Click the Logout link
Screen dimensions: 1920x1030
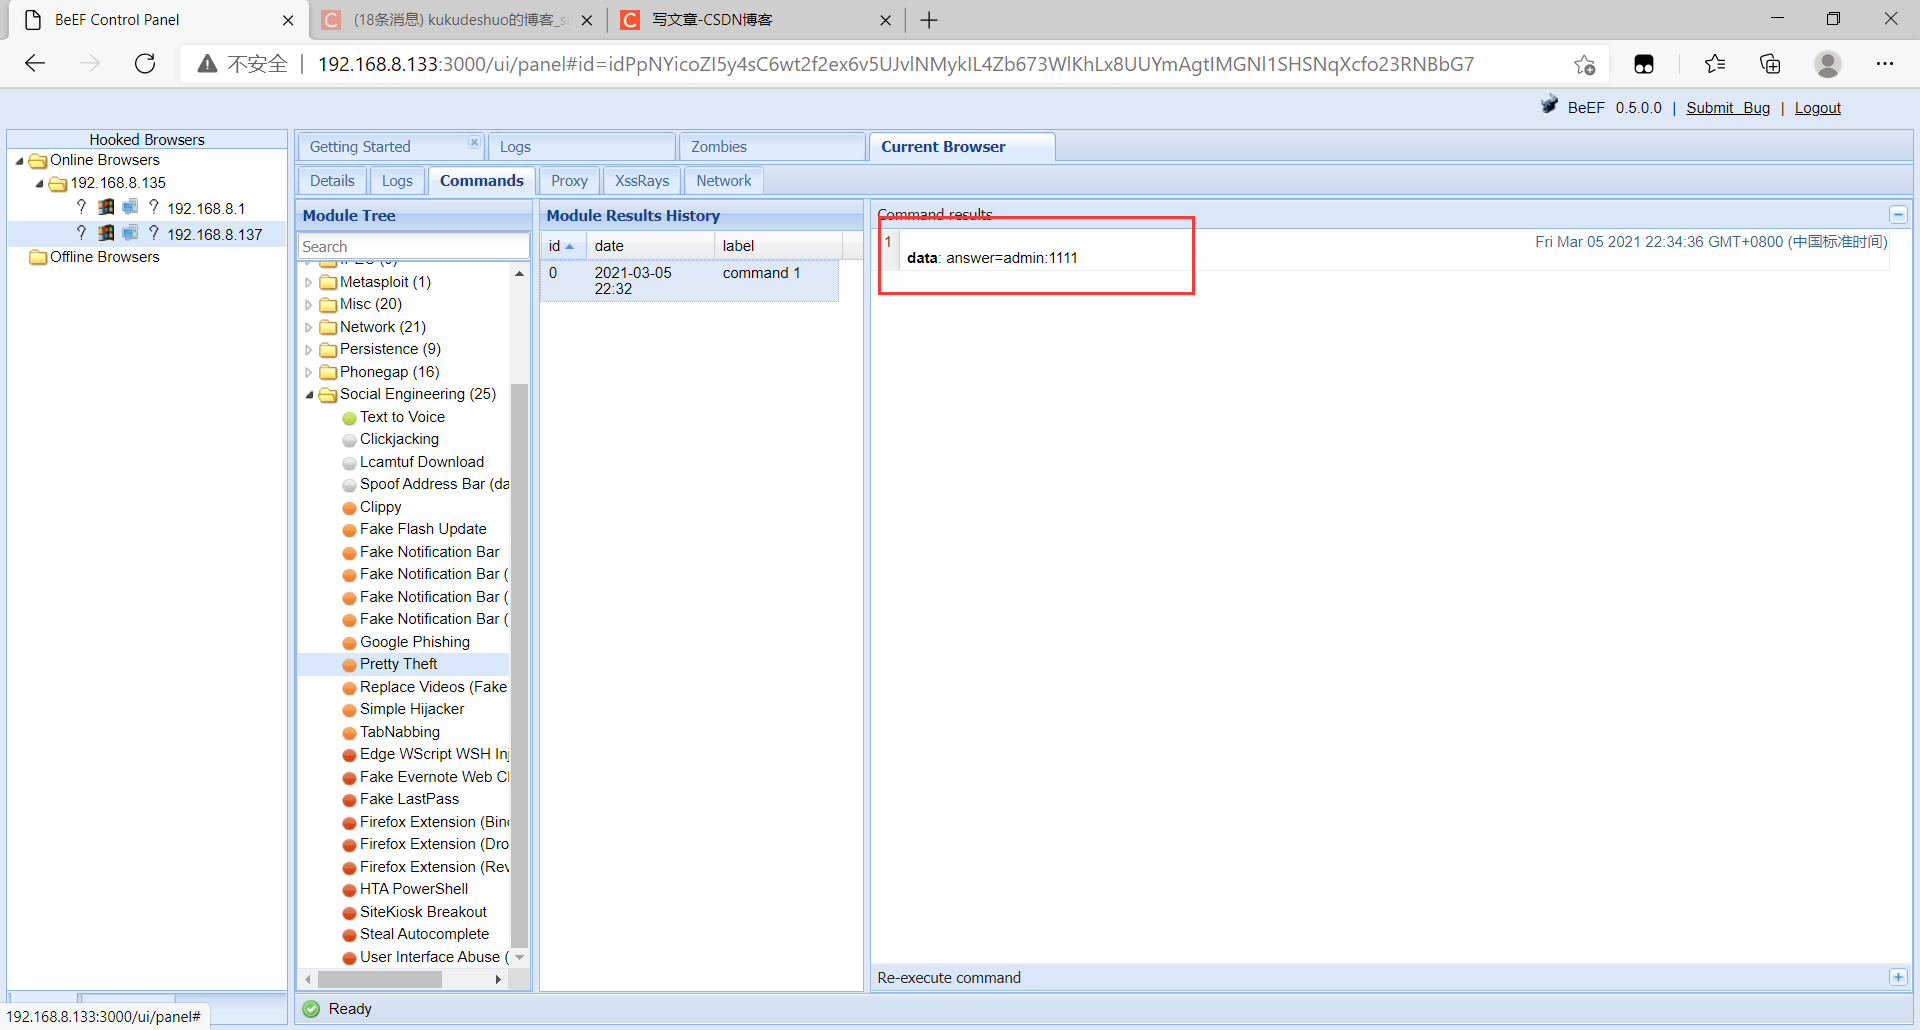click(x=1817, y=108)
